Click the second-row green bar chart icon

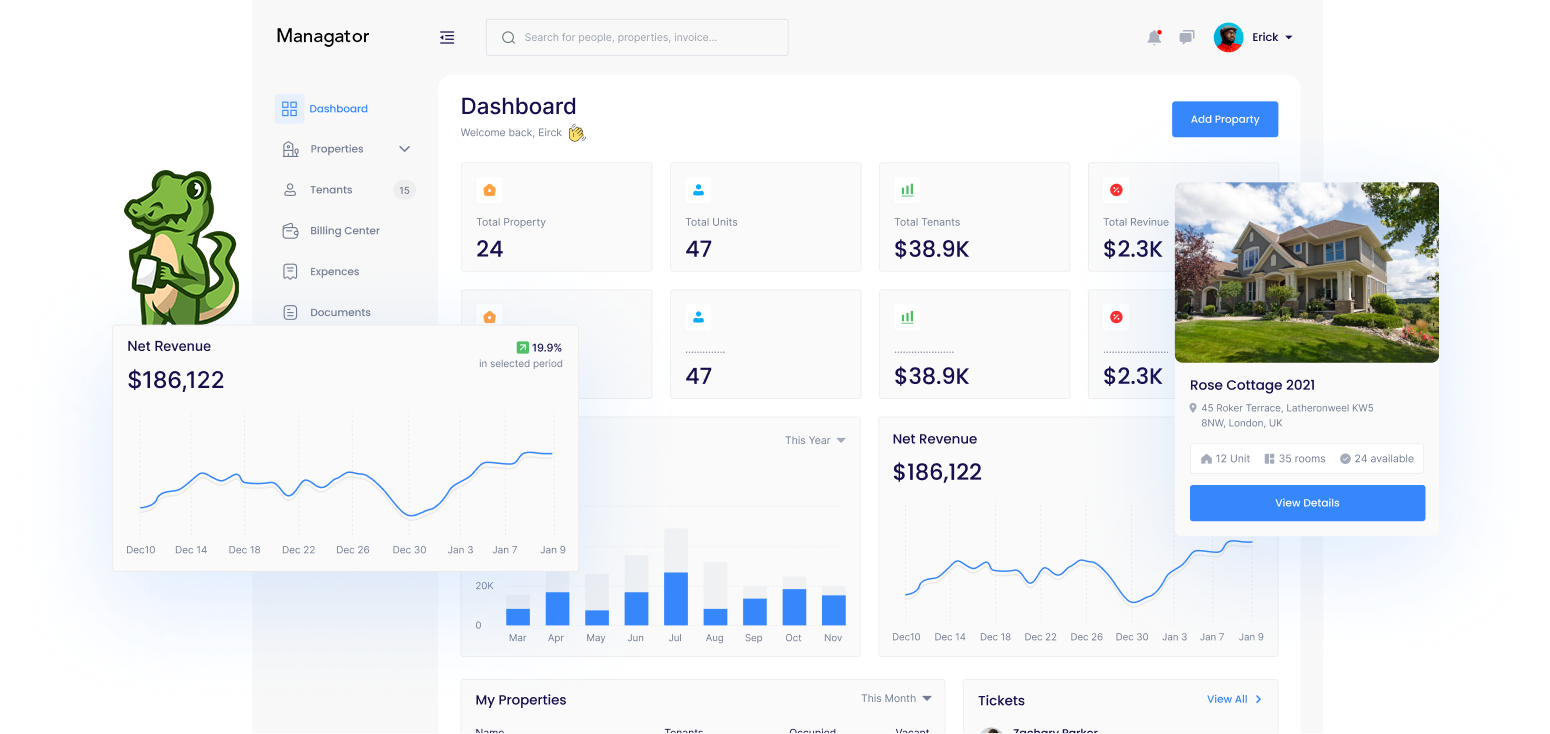pyautogui.click(x=907, y=317)
